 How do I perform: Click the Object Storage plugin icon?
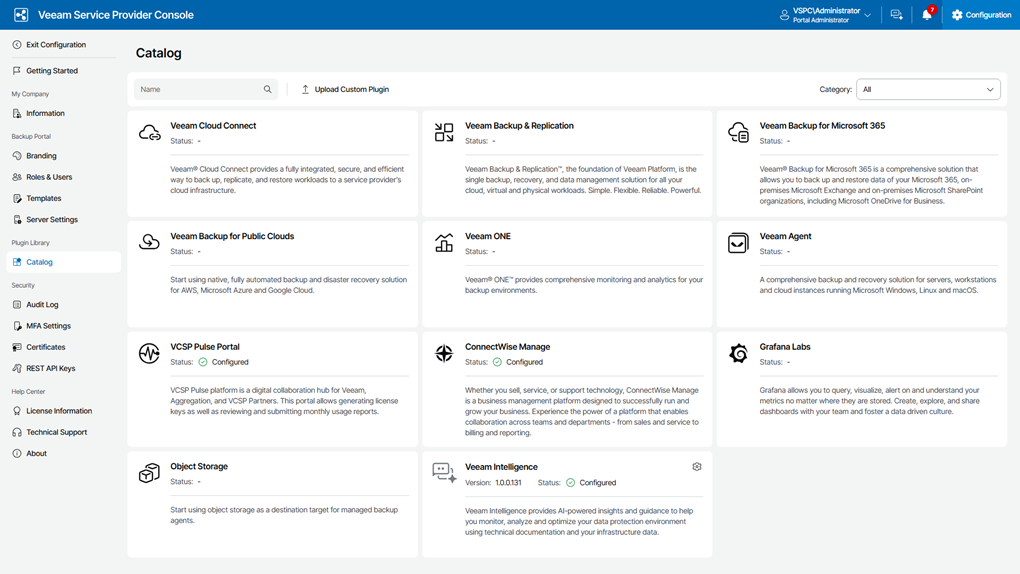(x=150, y=473)
